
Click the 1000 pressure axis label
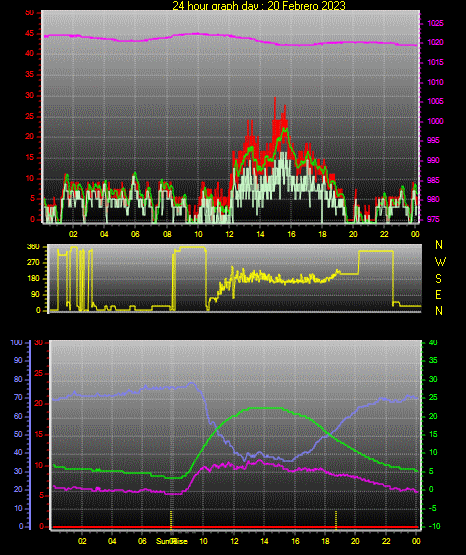pyautogui.click(x=435, y=121)
